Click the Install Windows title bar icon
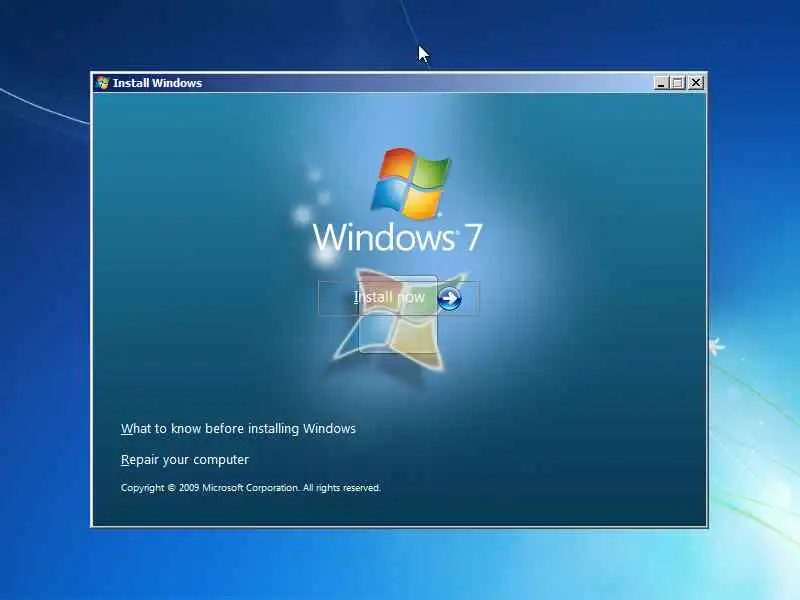 point(103,83)
